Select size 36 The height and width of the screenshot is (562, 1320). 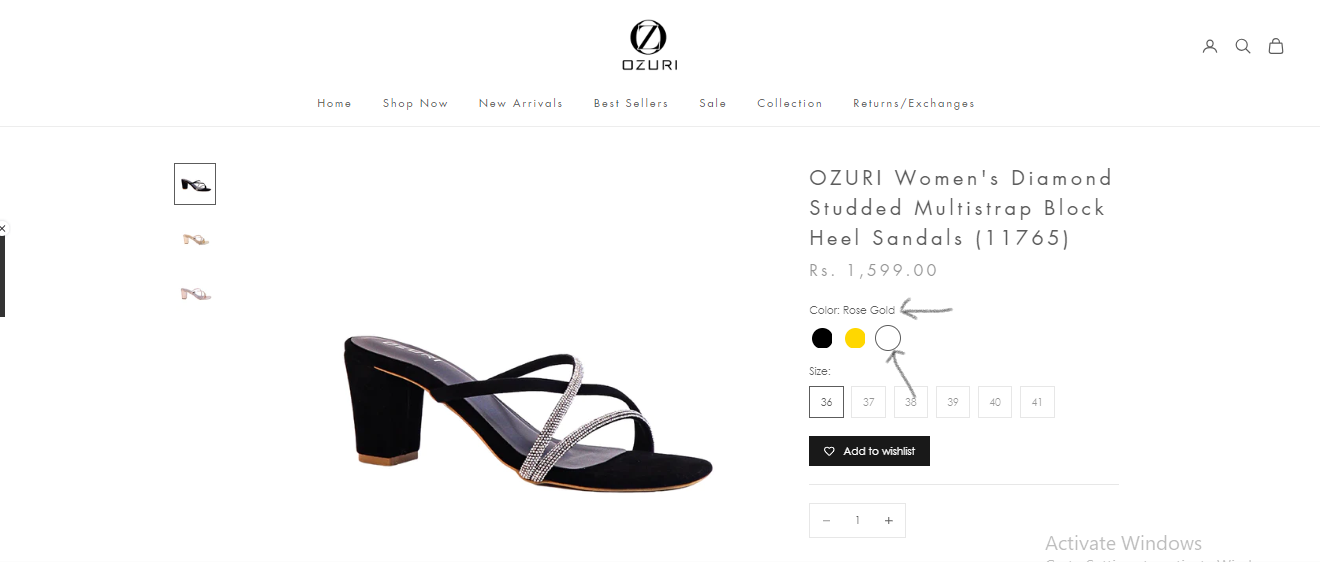tap(826, 402)
